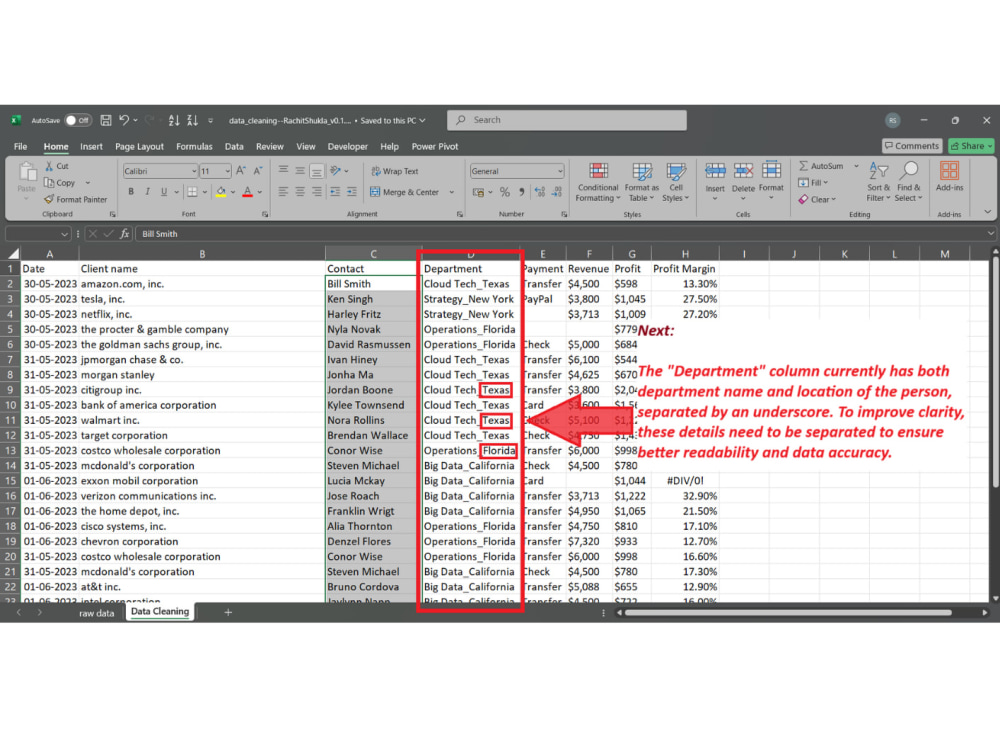Click the Comma Style icon

coord(522,192)
